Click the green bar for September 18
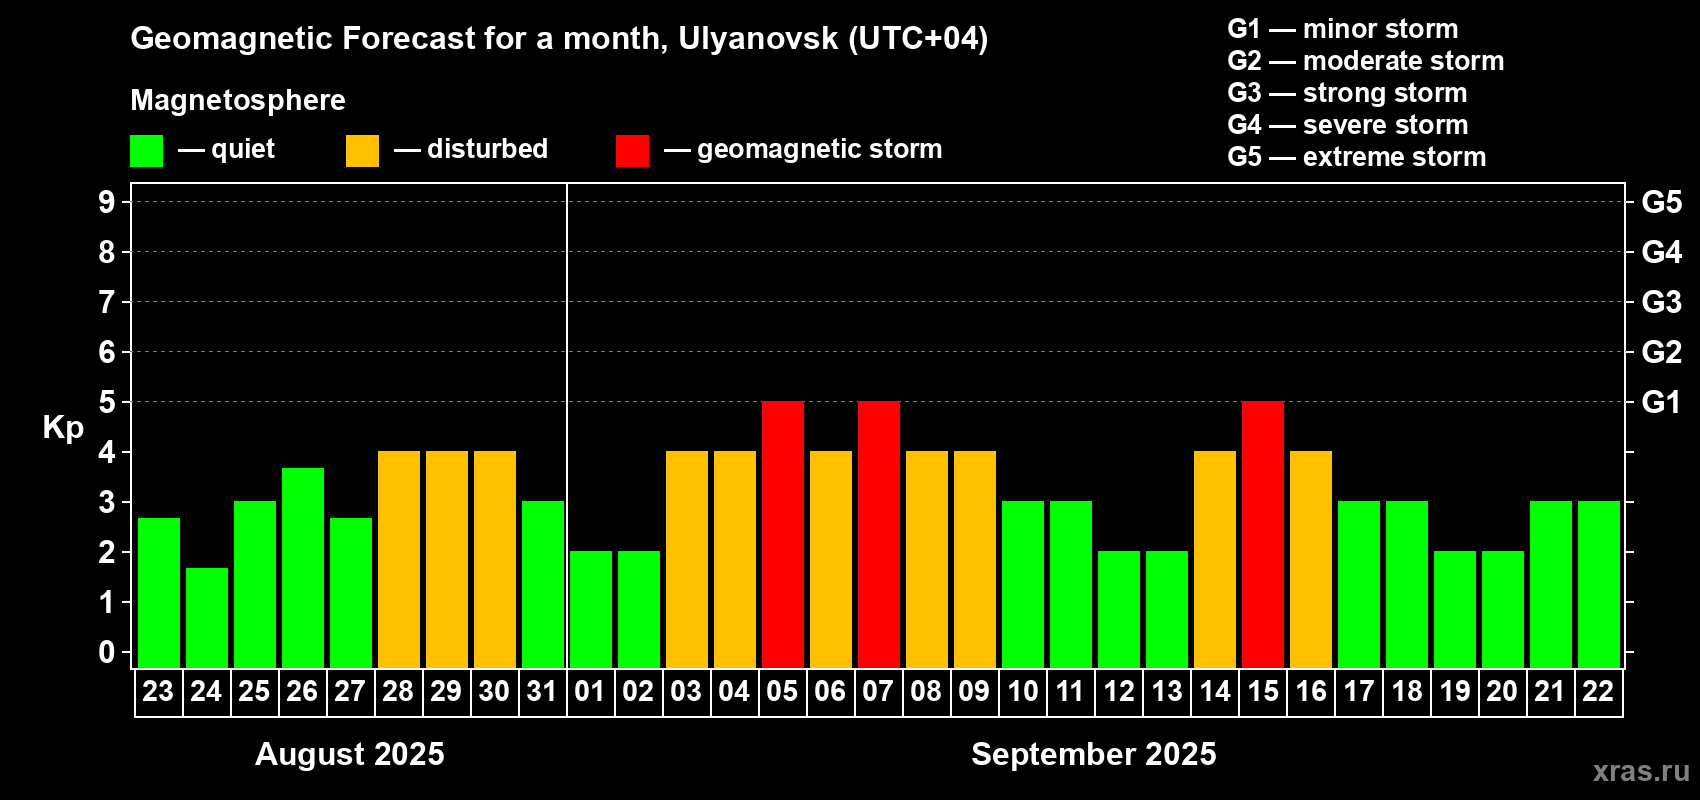The width and height of the screenshot is (1700, 800). 1407,585
